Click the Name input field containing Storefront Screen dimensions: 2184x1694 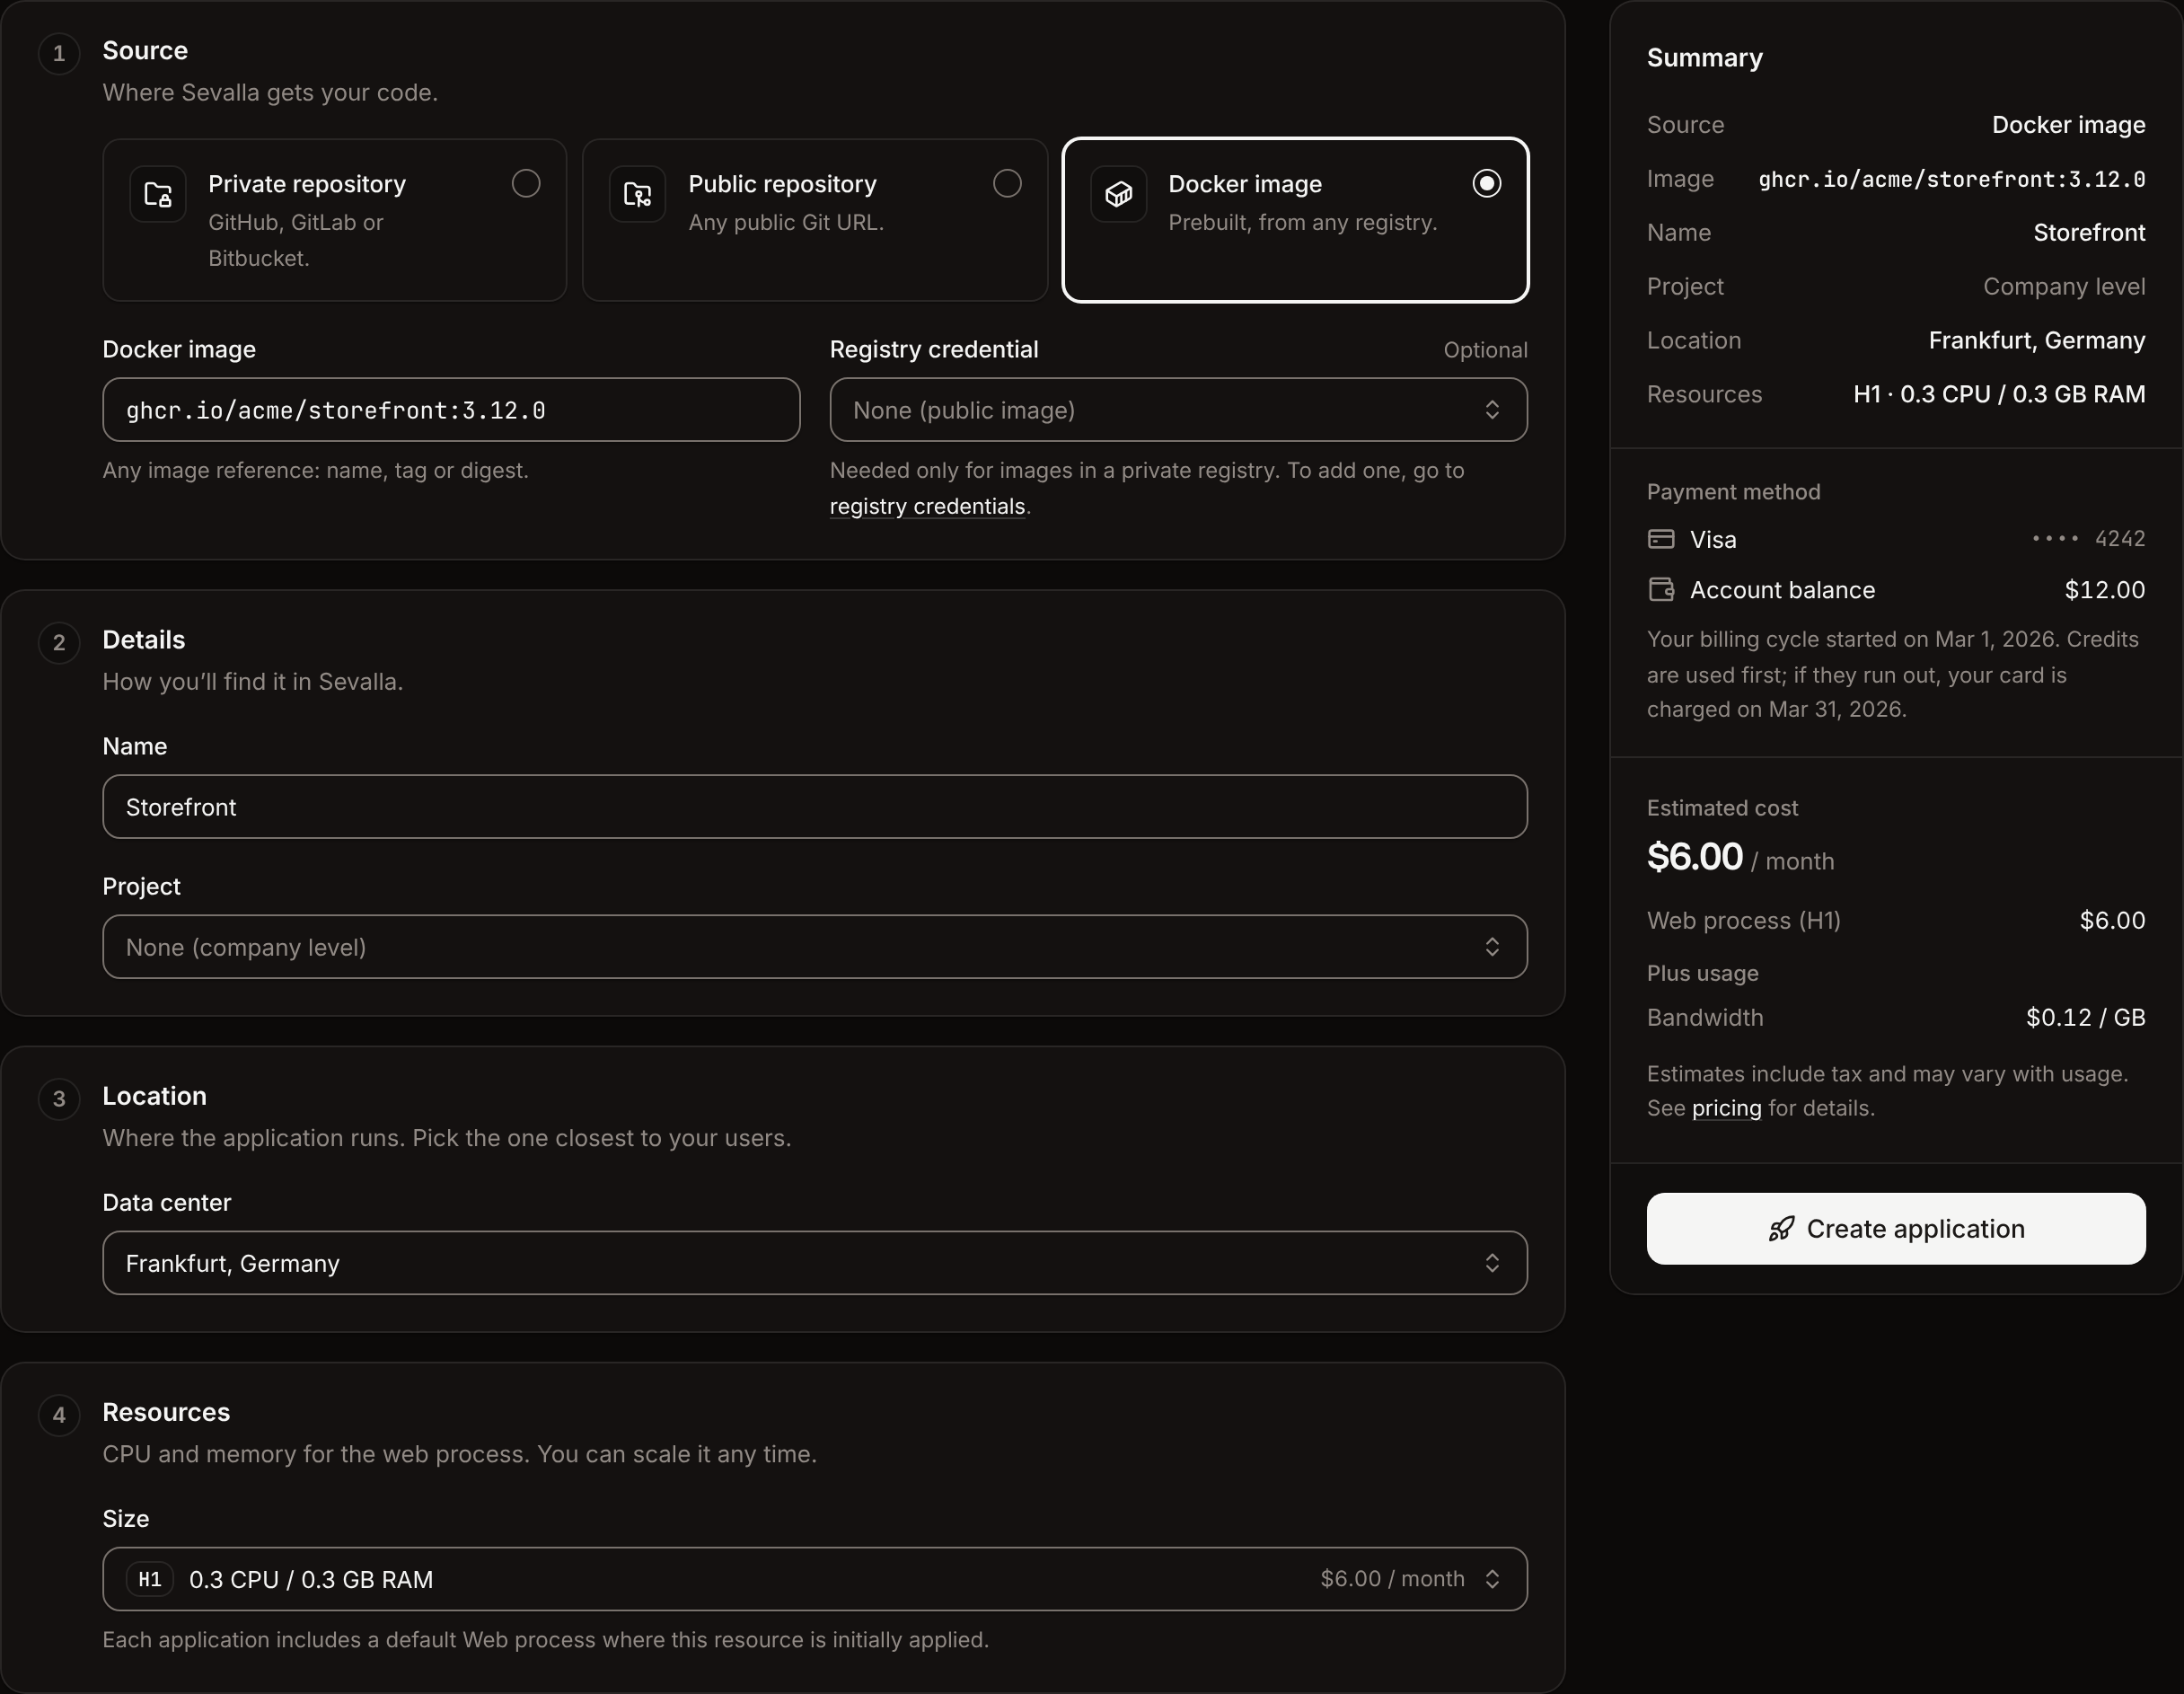(815, 807)
